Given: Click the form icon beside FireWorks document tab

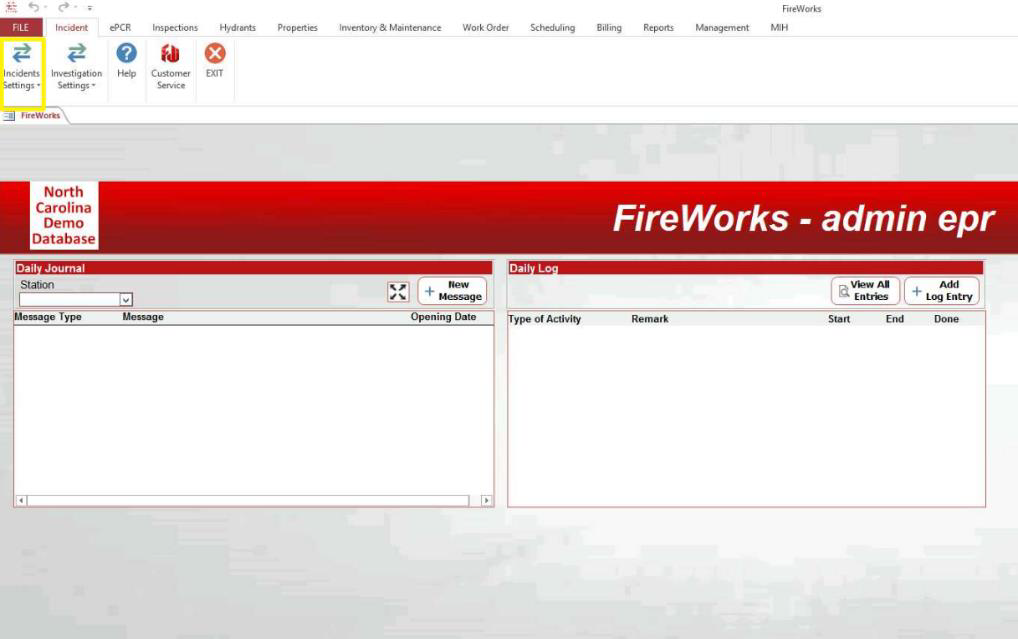Looking at the screenshot, I should click(9, 116).
